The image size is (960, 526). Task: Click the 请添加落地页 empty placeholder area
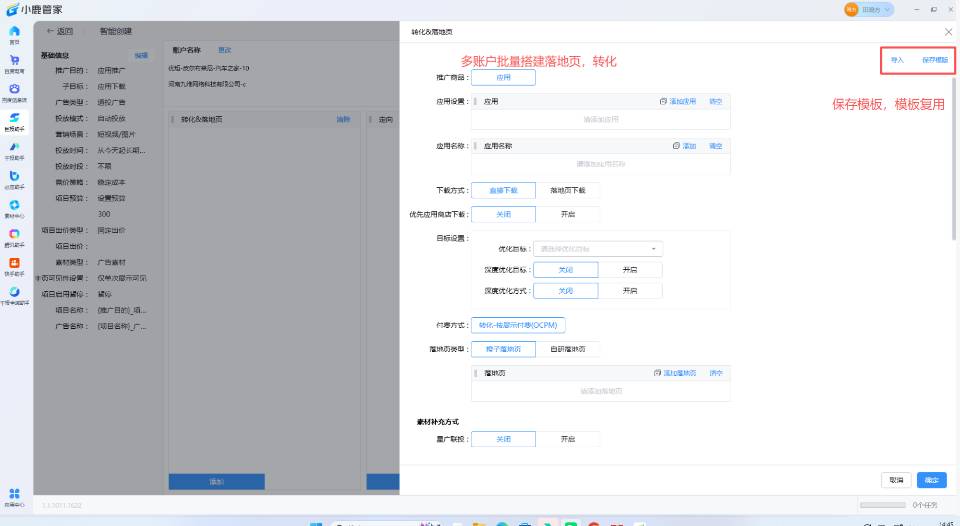coord(601,391)
